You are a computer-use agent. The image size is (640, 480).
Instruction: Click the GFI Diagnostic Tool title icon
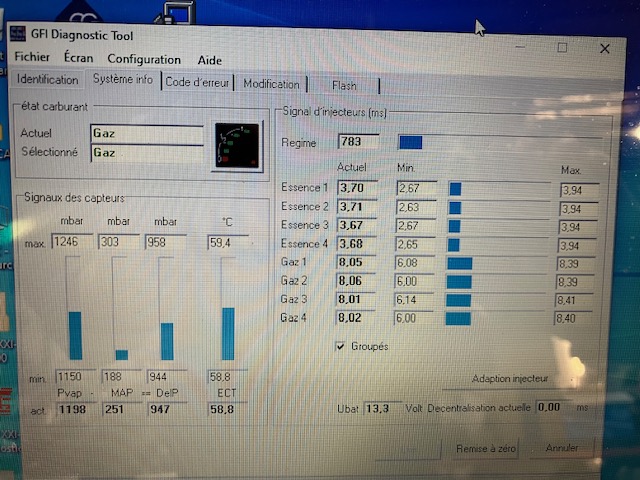pos(18,33)
